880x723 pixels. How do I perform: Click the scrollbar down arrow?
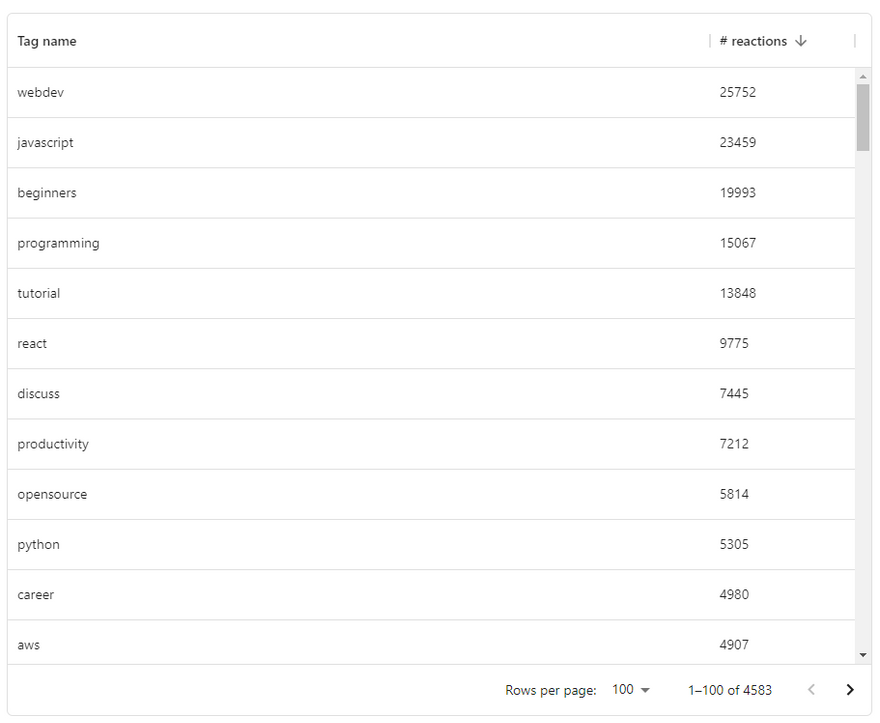(x=863, y=655)
